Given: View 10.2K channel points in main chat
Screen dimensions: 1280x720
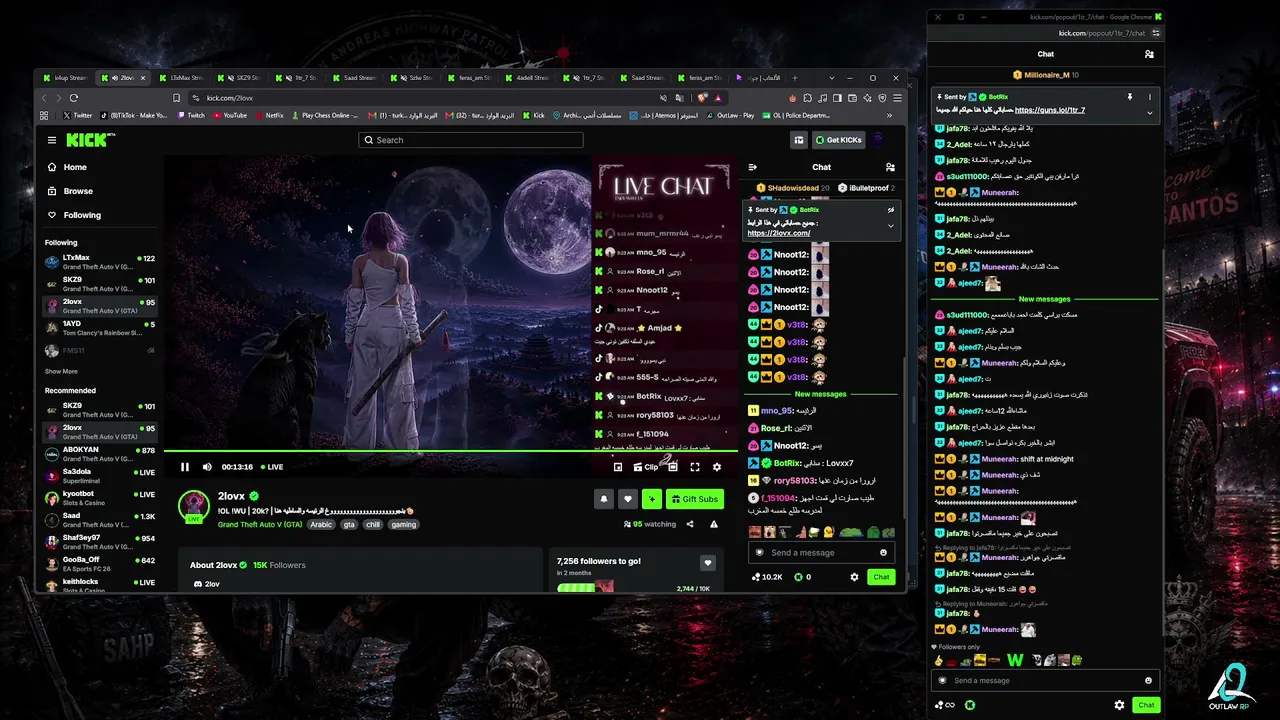Looking at the screenshot, I should [767, 577].
